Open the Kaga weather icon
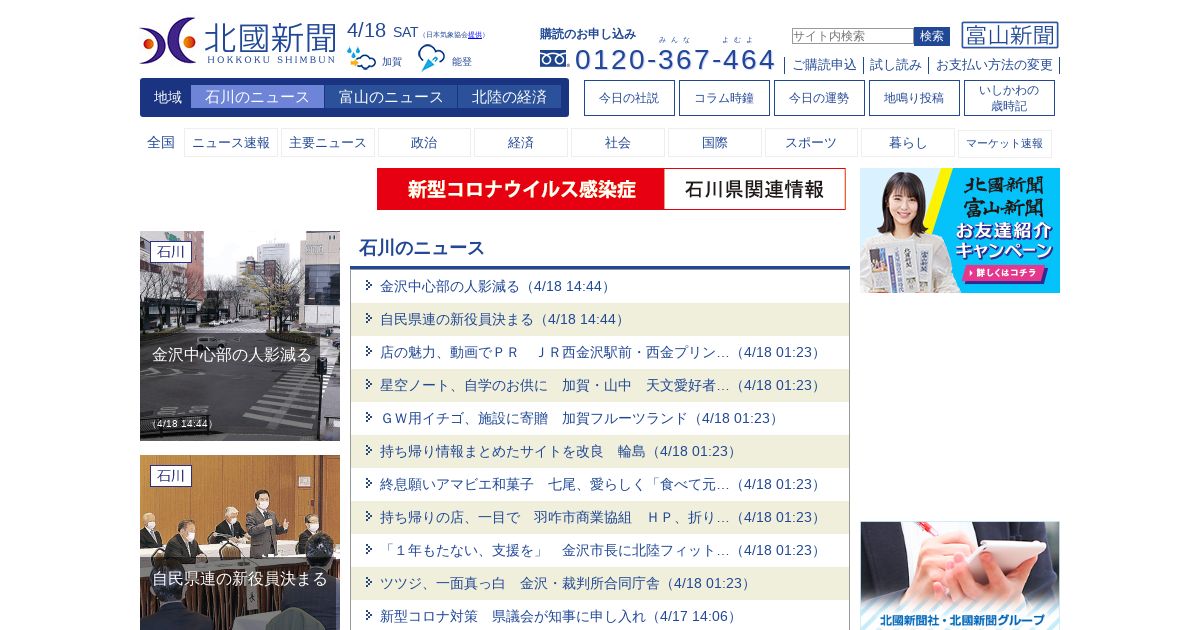This screenshot has width=1200, height=630. (x=361, y=59)
